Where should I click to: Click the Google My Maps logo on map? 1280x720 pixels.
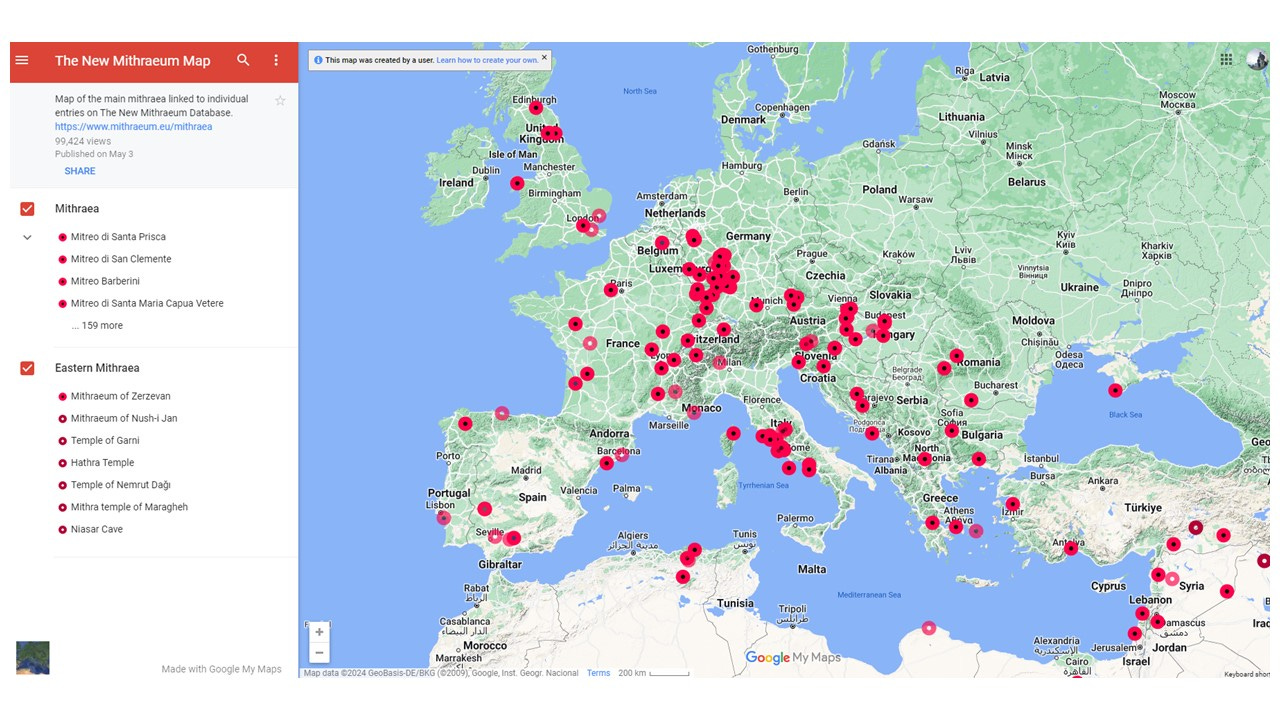793,658
